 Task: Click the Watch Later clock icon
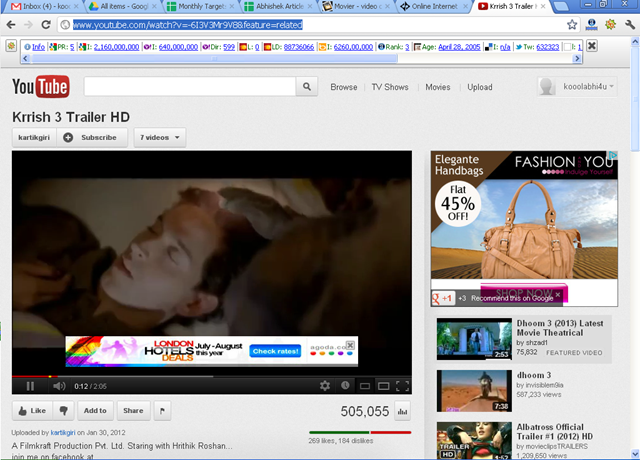345,385
